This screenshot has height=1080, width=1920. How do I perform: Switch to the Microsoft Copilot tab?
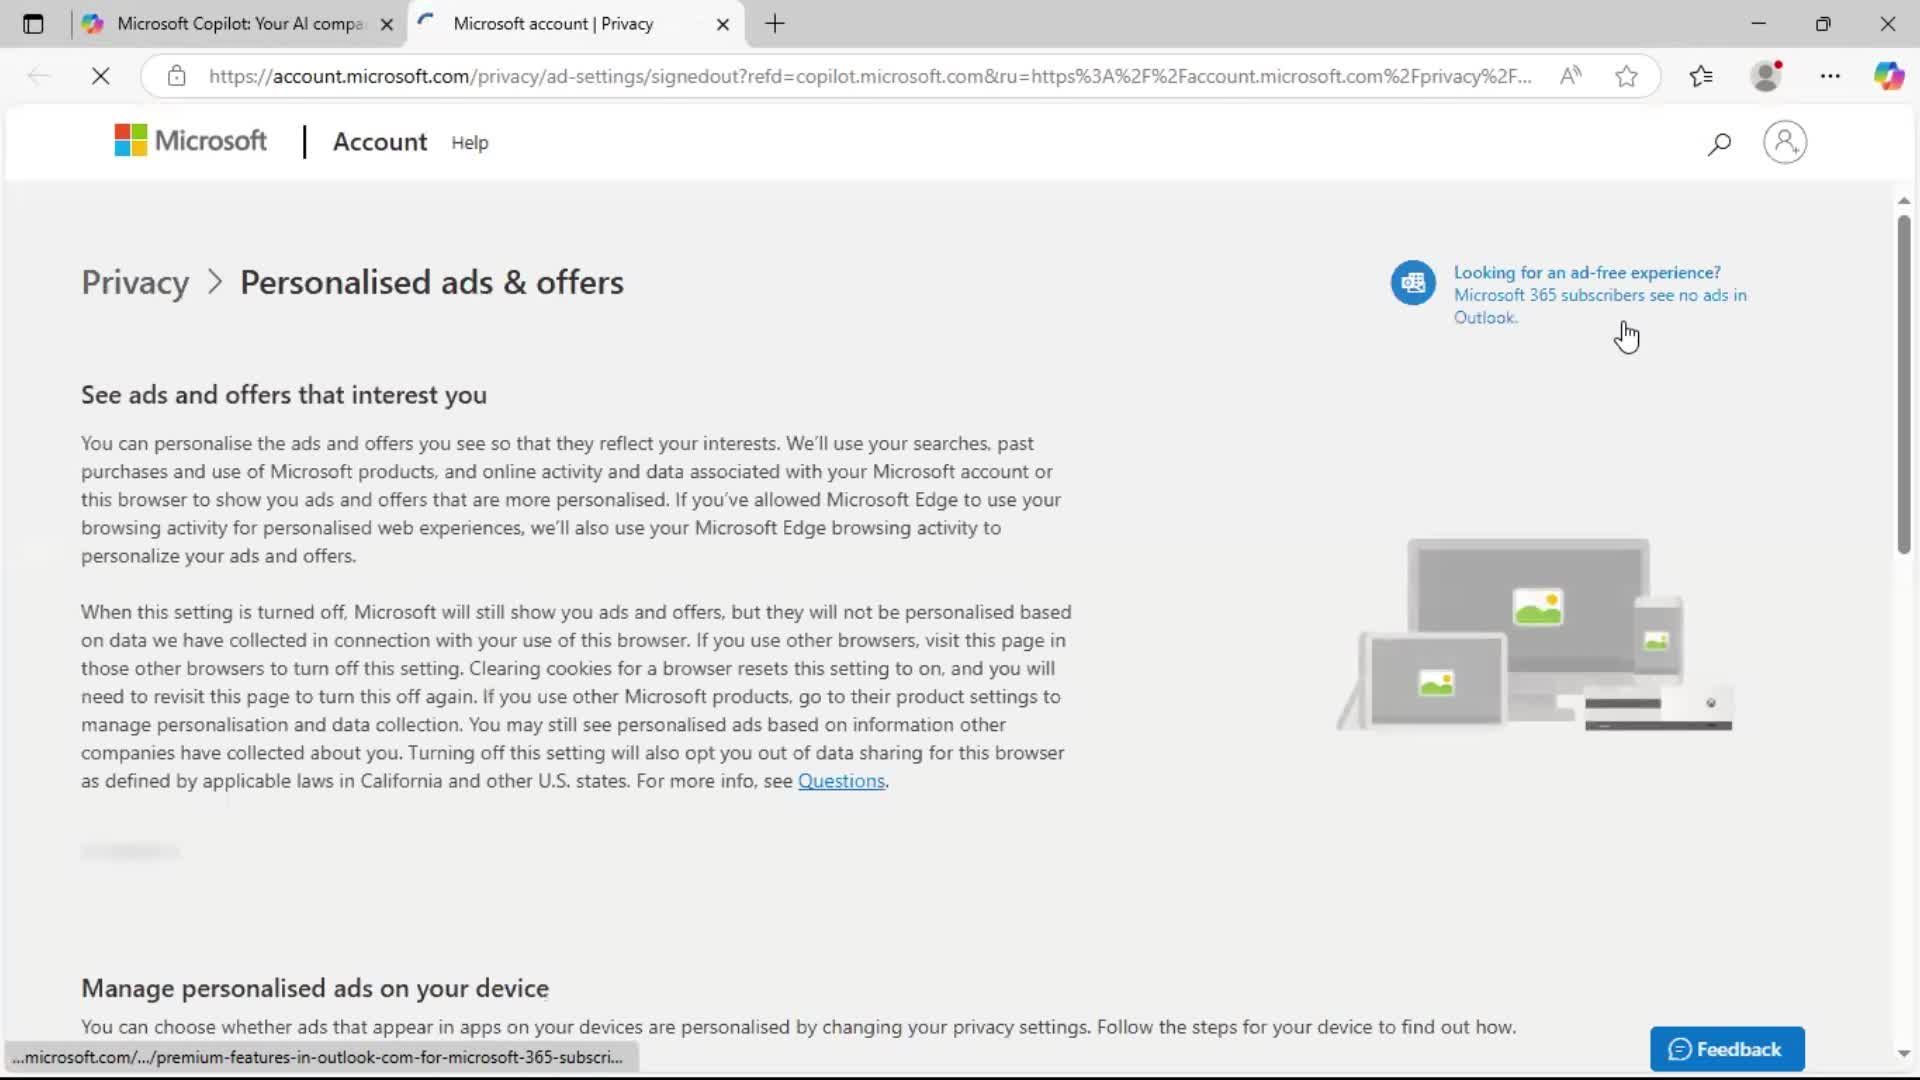pos(238,24)
